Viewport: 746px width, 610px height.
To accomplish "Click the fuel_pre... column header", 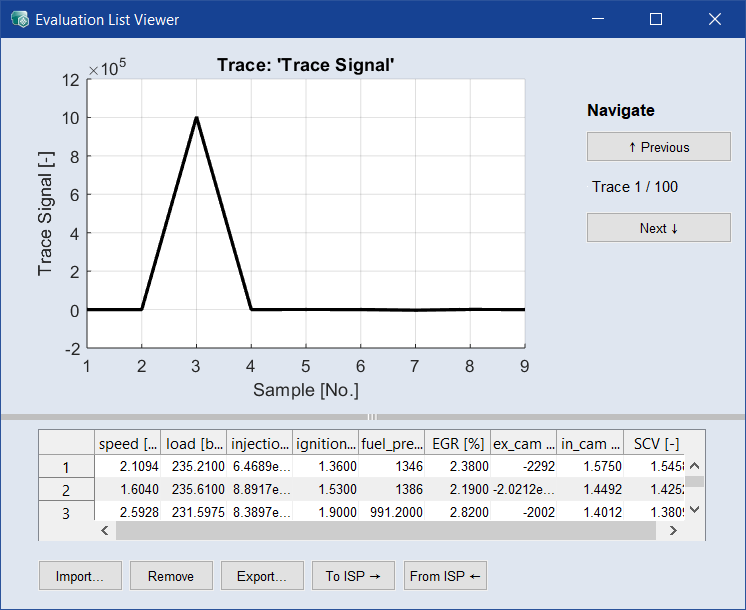I will click(391, 443).
